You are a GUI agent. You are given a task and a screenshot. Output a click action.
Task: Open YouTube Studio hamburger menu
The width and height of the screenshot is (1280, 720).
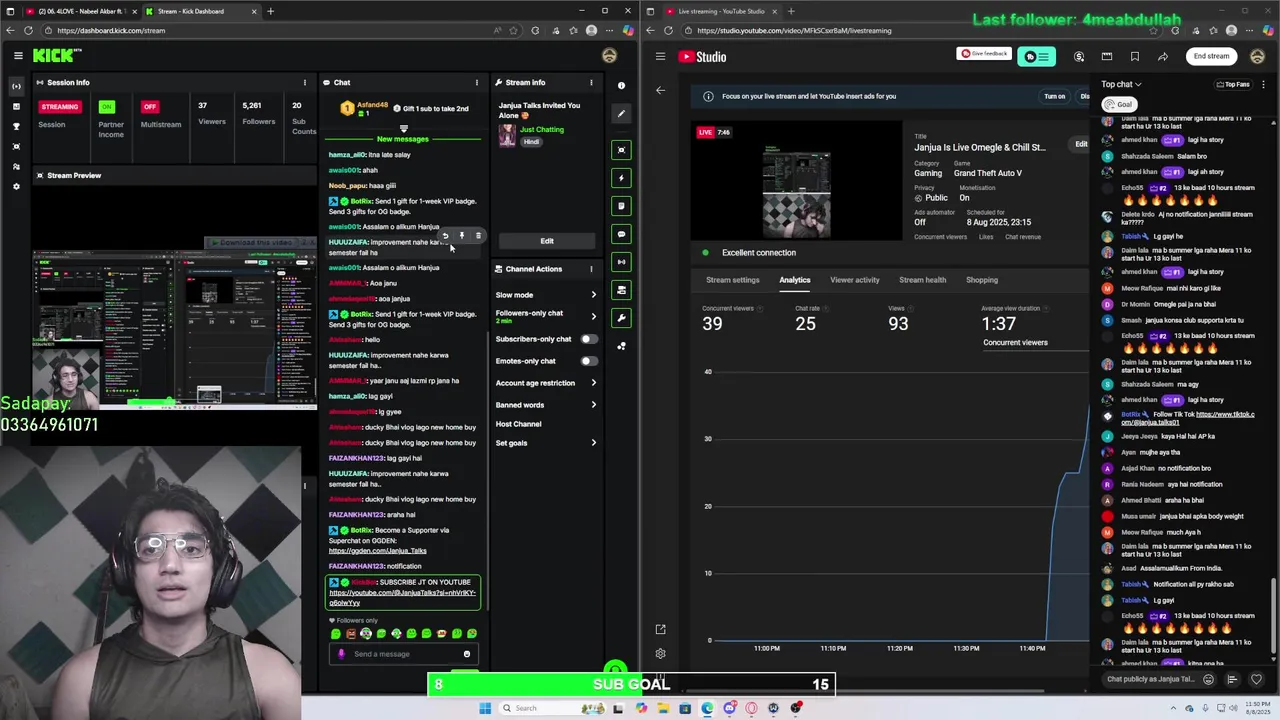pyautogui.click(x=660, y=56)
